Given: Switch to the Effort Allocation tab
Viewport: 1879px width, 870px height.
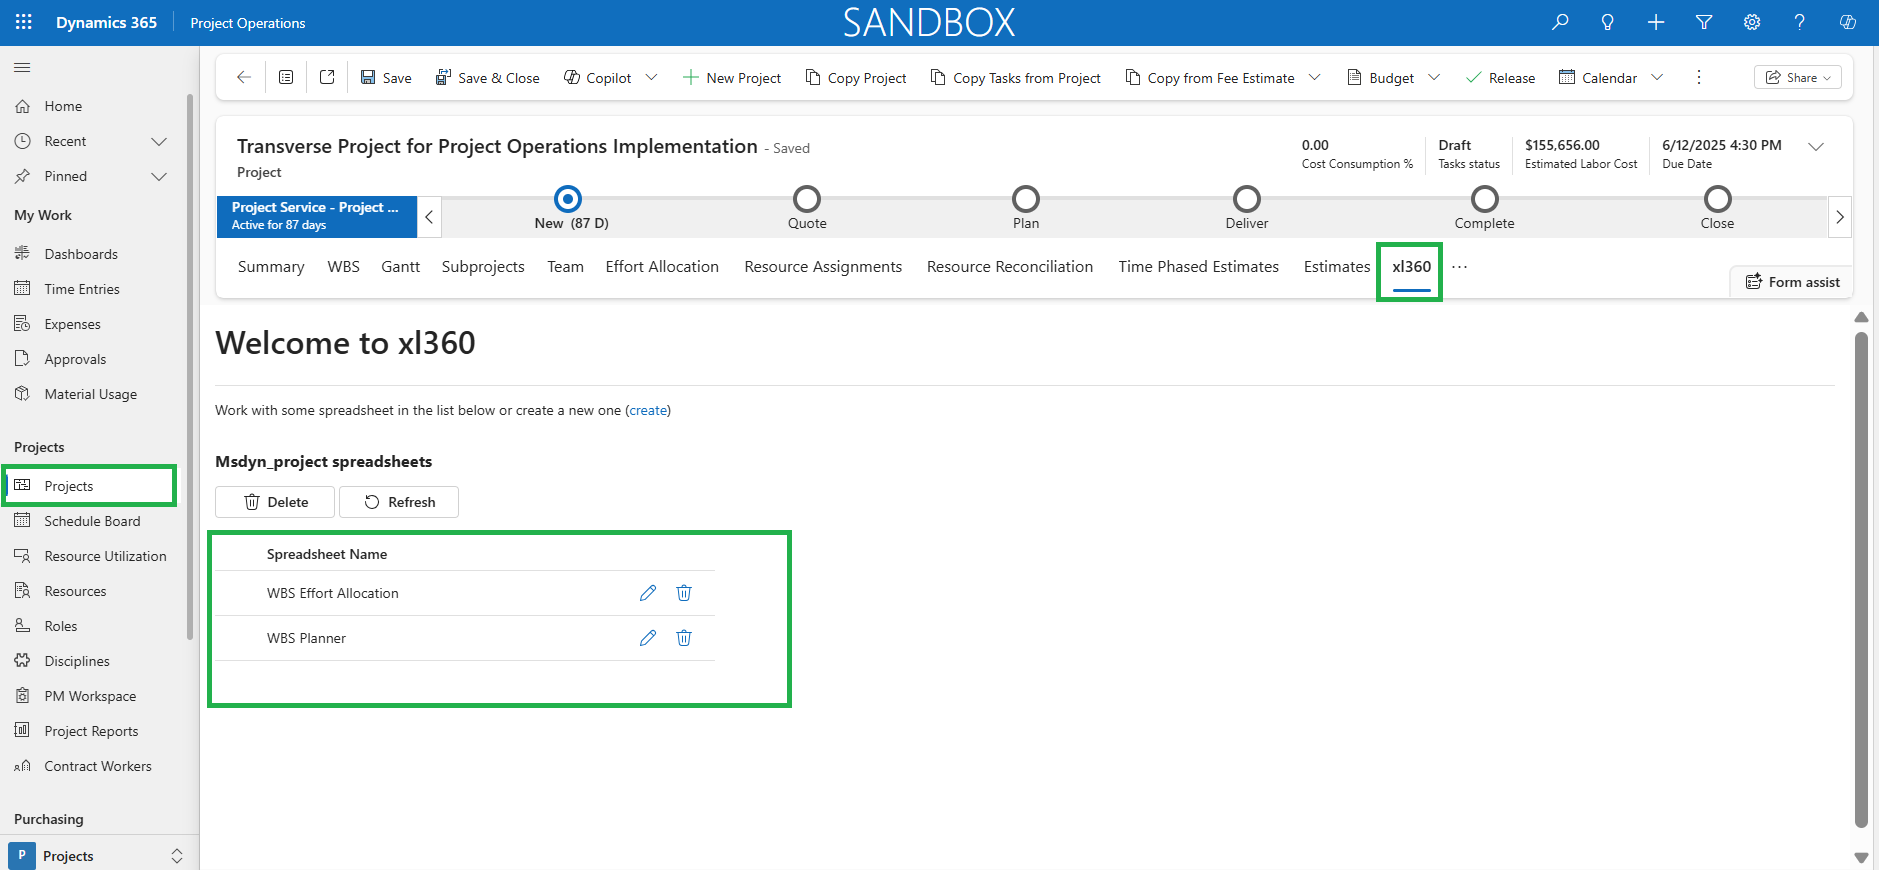Looking at the screenshot, I should coord(662,267).
